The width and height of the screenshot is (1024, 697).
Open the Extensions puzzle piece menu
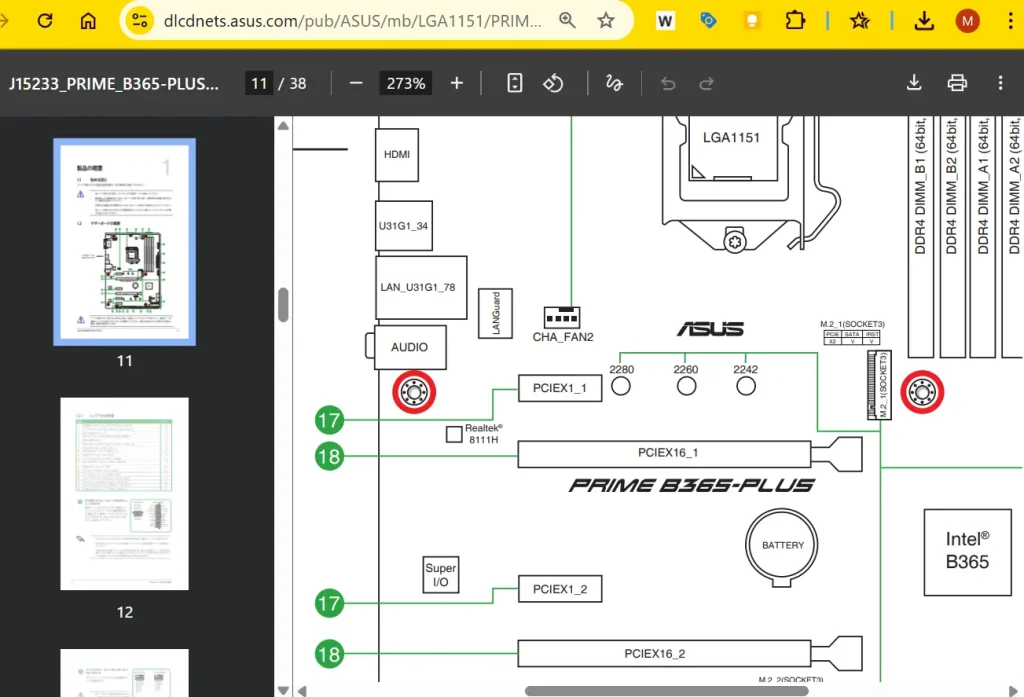tap(794, 21)
